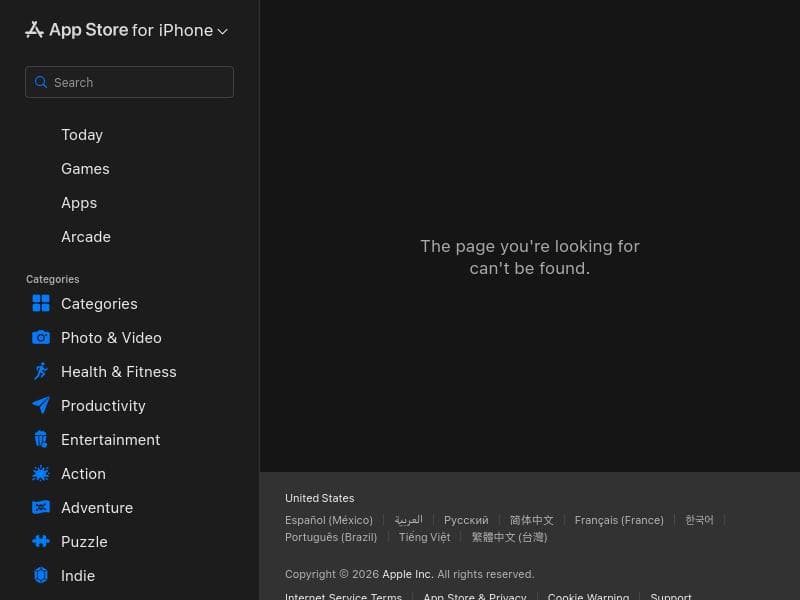The width and height of the screenshot is (800, 600).
Task: Open the Photo & Video category
Action: click(x=111, y=338)
